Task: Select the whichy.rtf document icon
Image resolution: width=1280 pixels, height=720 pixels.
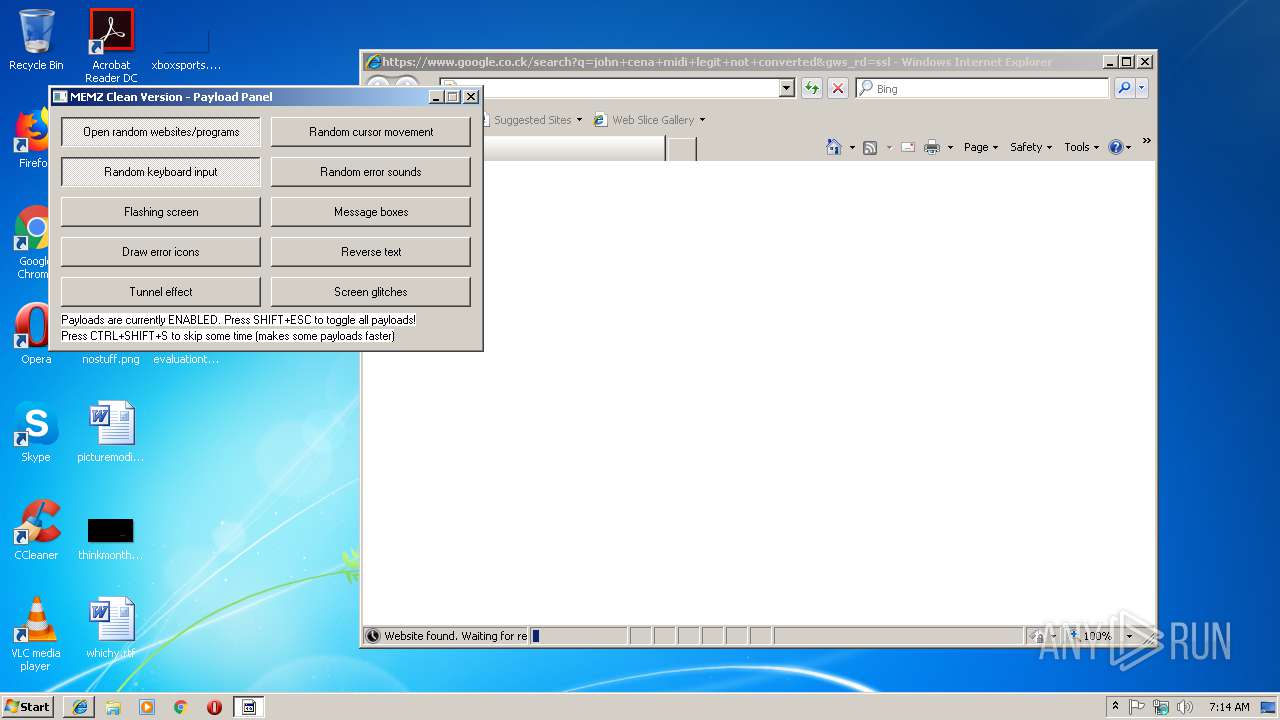Action: coord(111,628)
